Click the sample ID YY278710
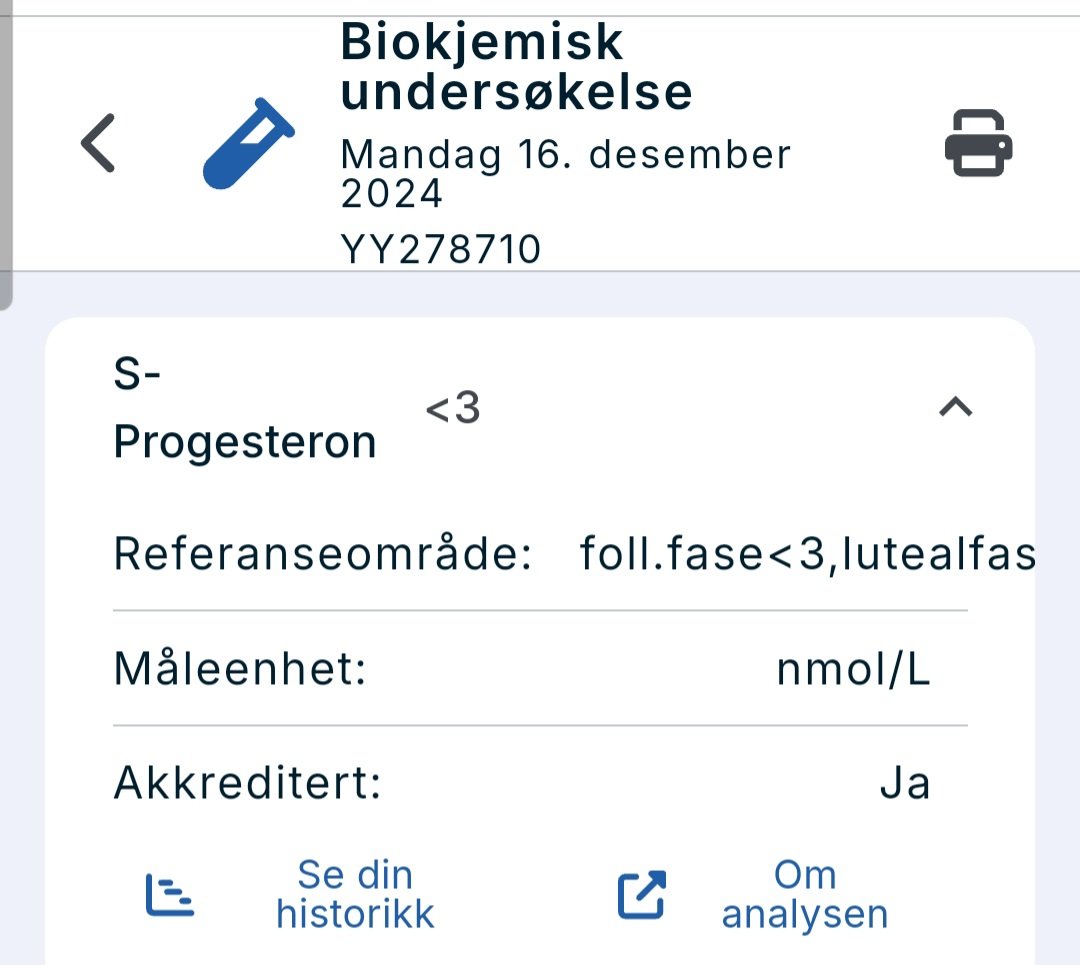 (440, 250)
